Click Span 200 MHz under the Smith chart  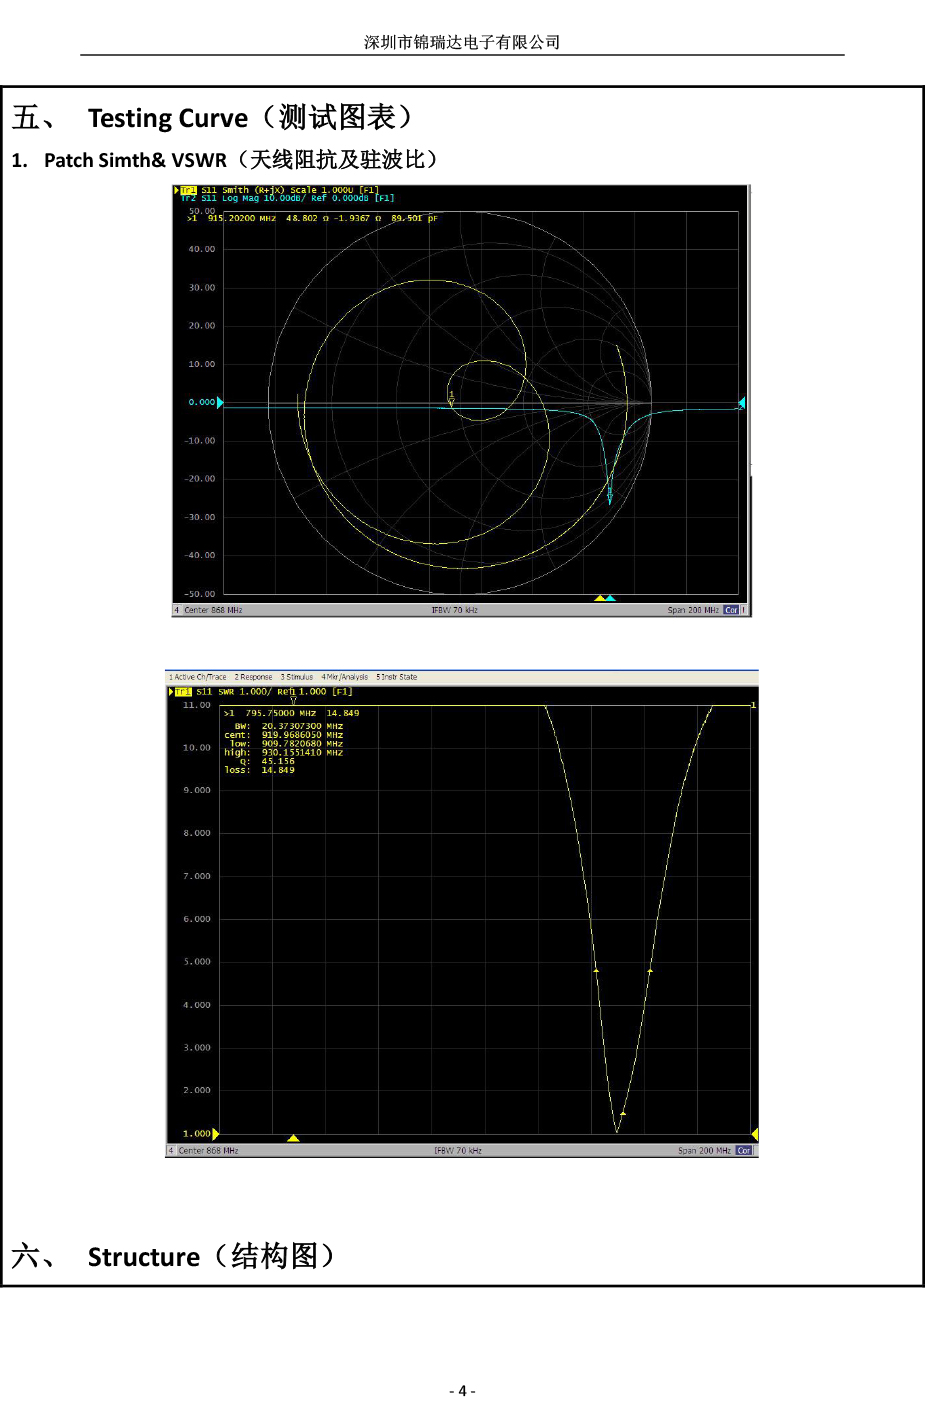(693, 610)
